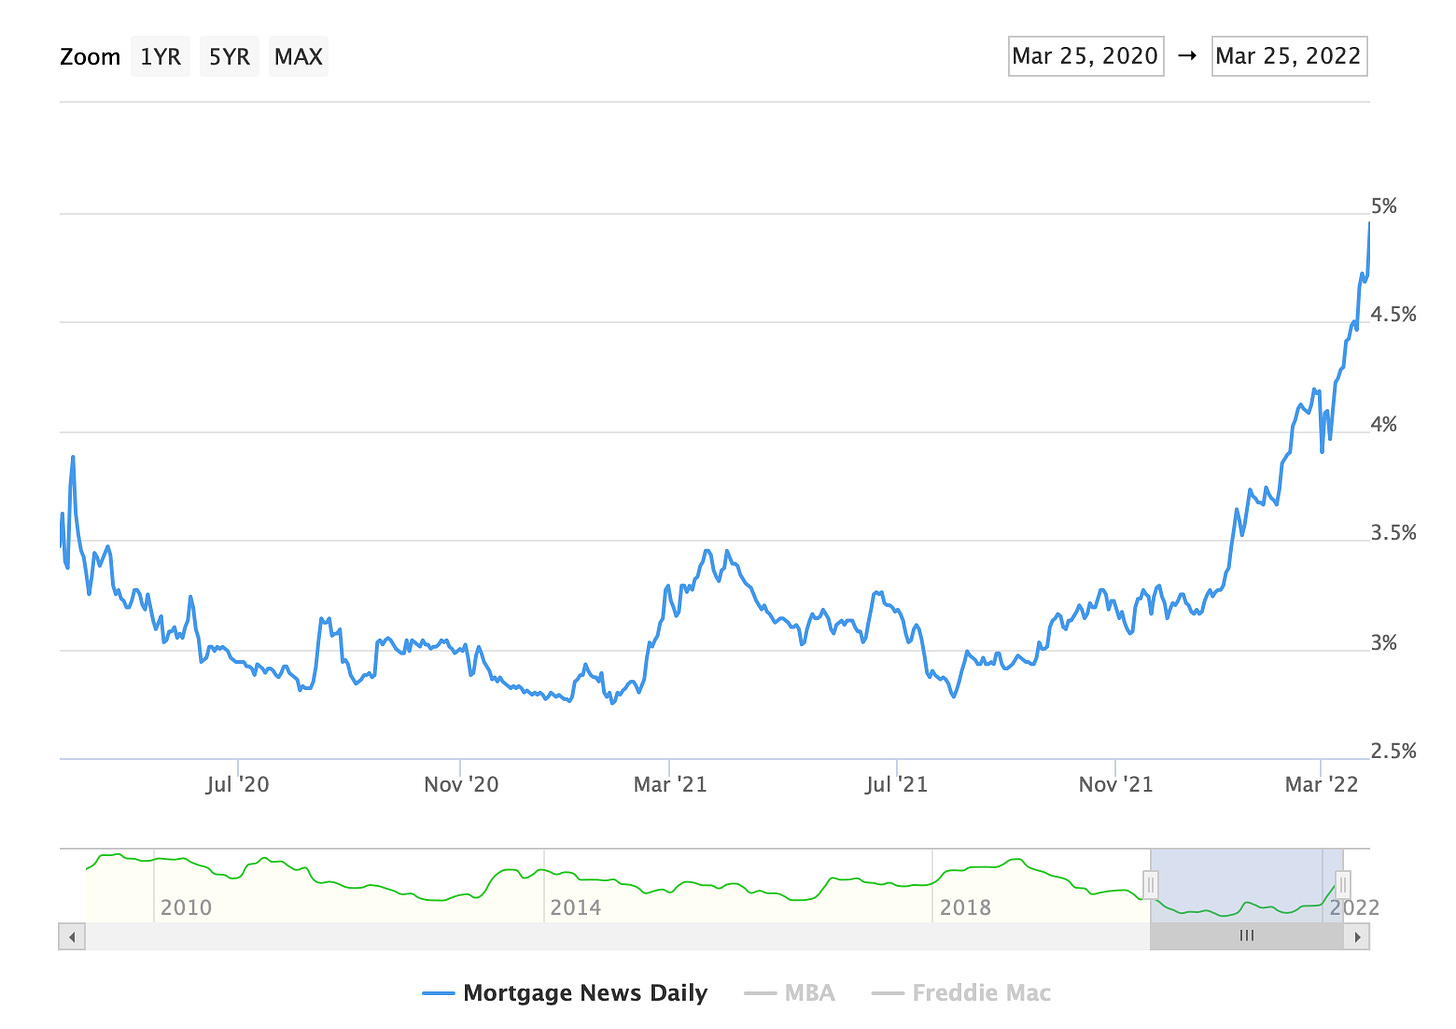The height and width of the screenshot is (1029, 1456).
Task: Click the 3% y-axis label
Action: click(1384, 643)
